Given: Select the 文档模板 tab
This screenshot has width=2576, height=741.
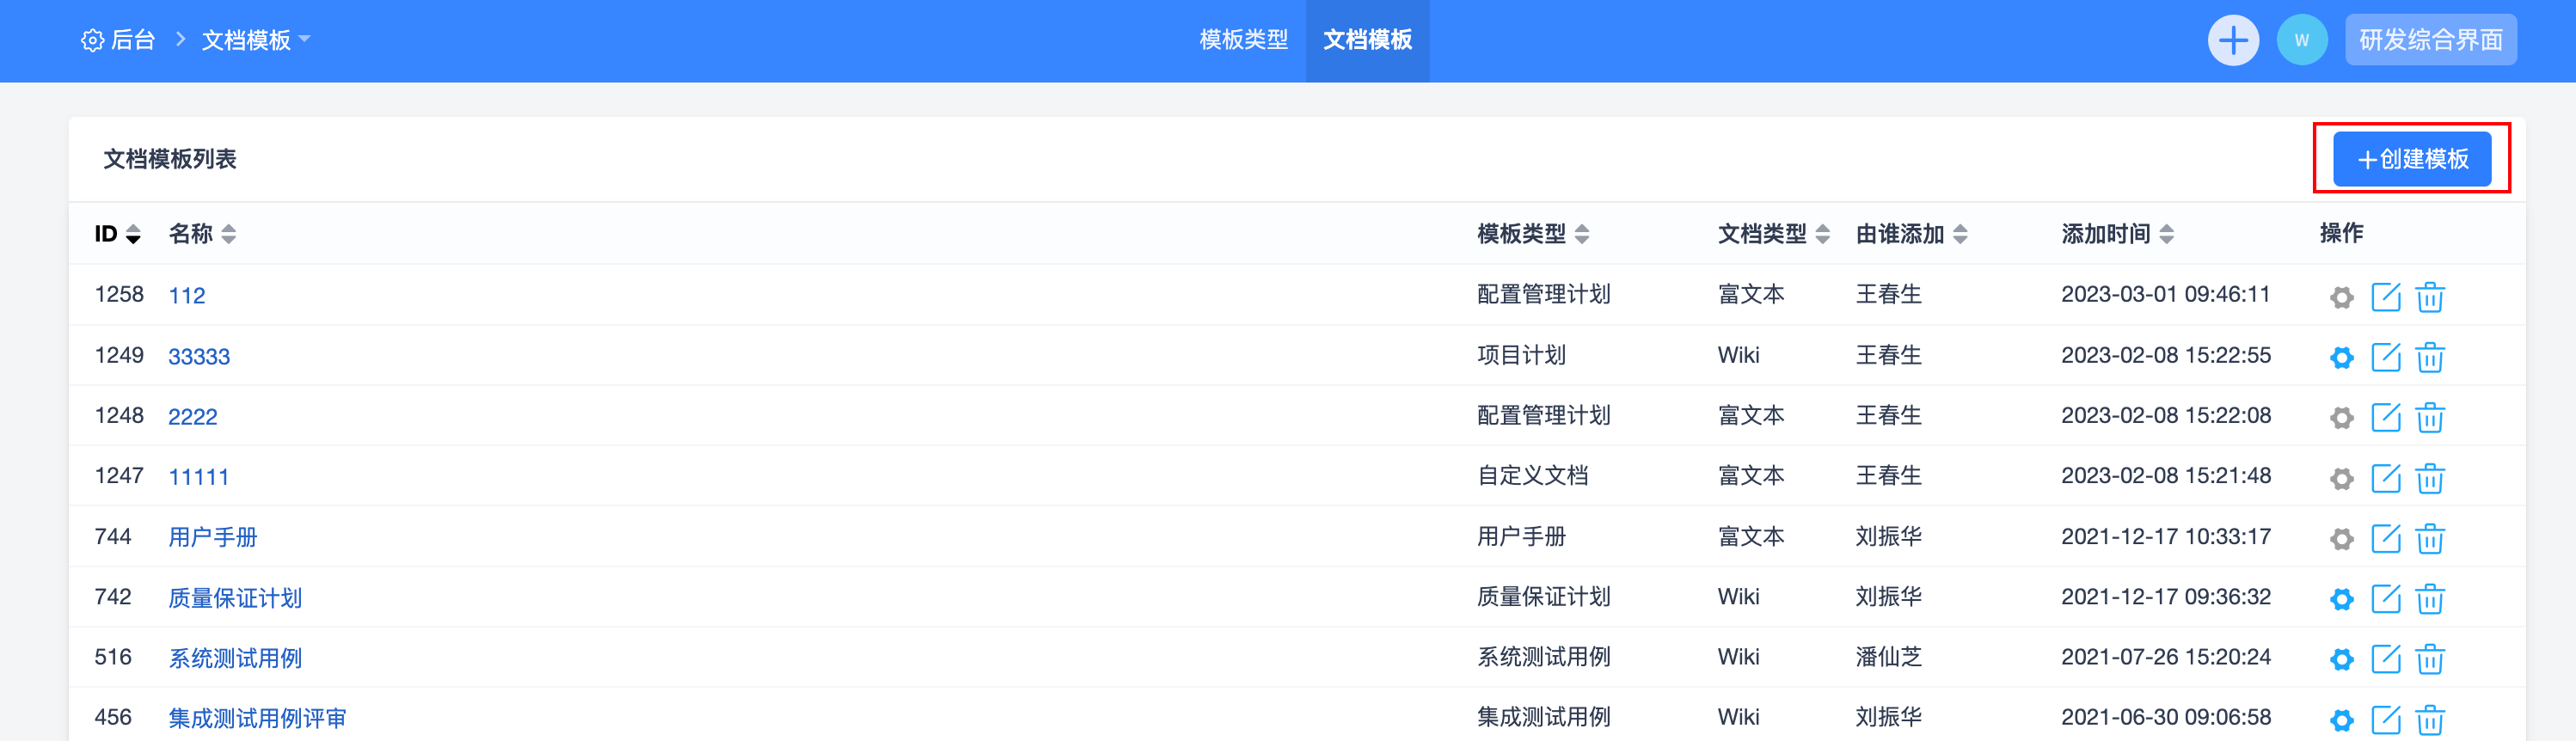Looking at the screenshot, I should click(1366, 40).
